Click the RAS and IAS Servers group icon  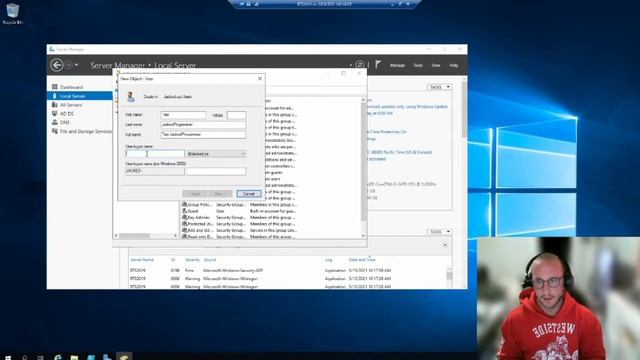pyautogui.click(x=184, y=231)
